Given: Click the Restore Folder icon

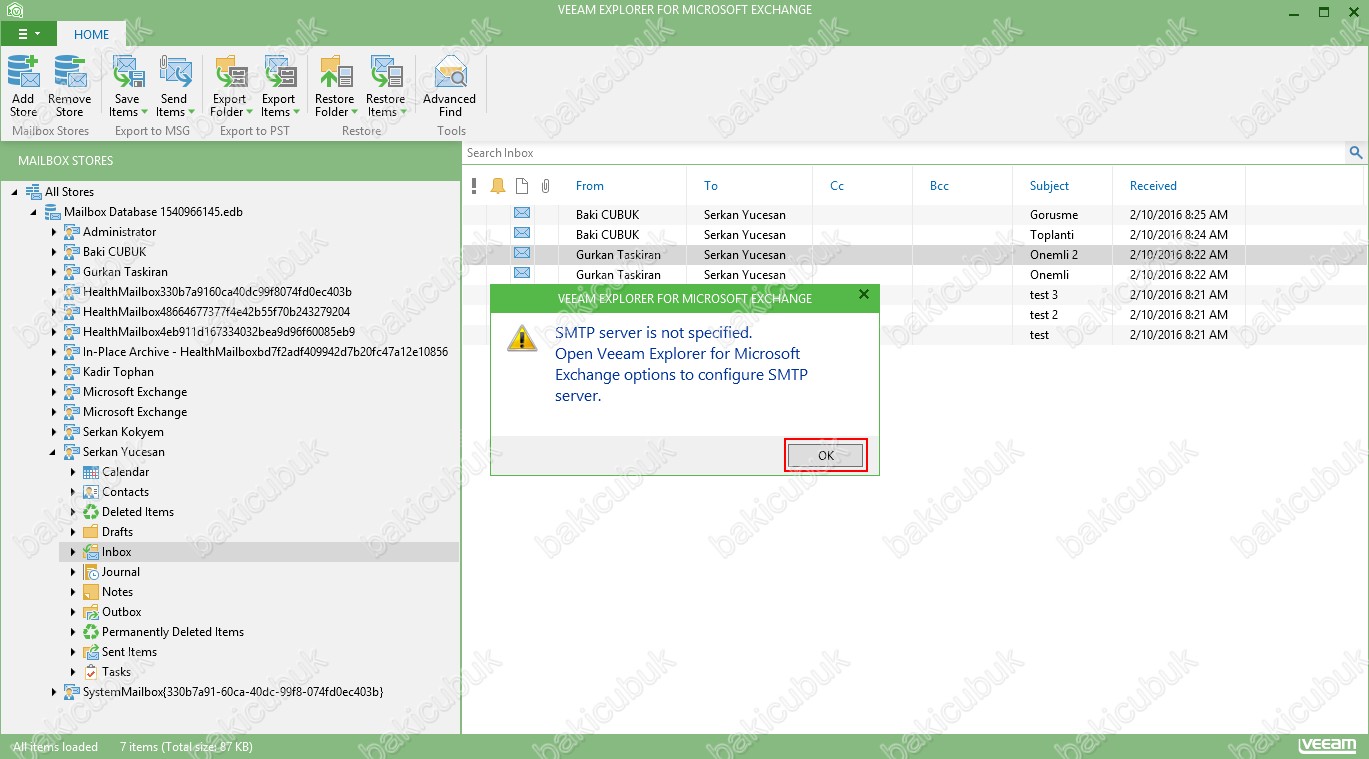Looking at the screenshot, I should [335, 72].
